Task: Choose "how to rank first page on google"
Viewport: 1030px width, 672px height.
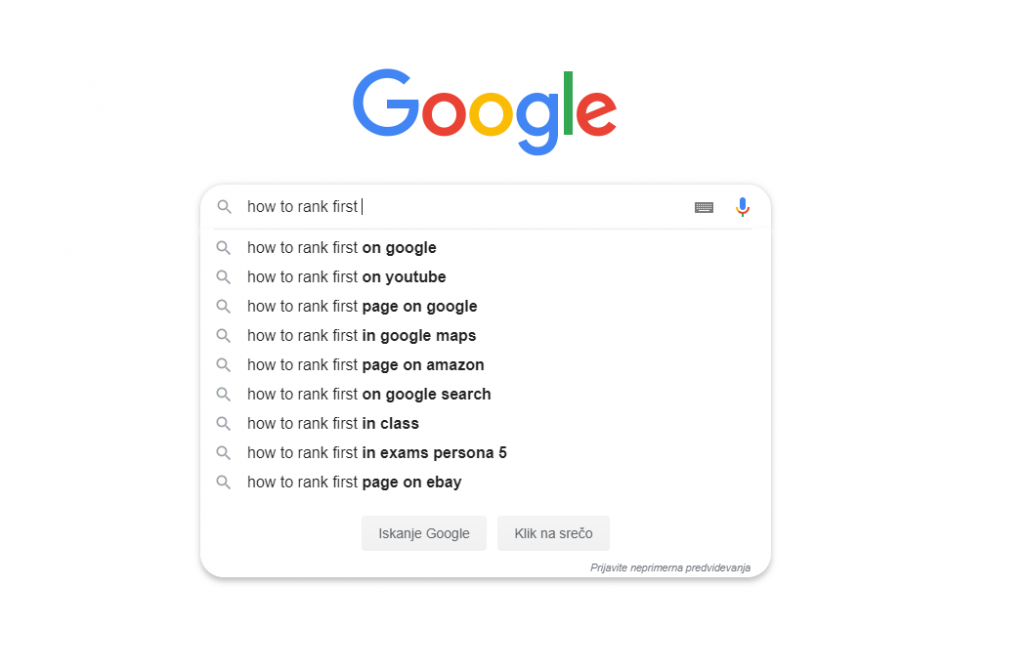Action: (362, 307)
